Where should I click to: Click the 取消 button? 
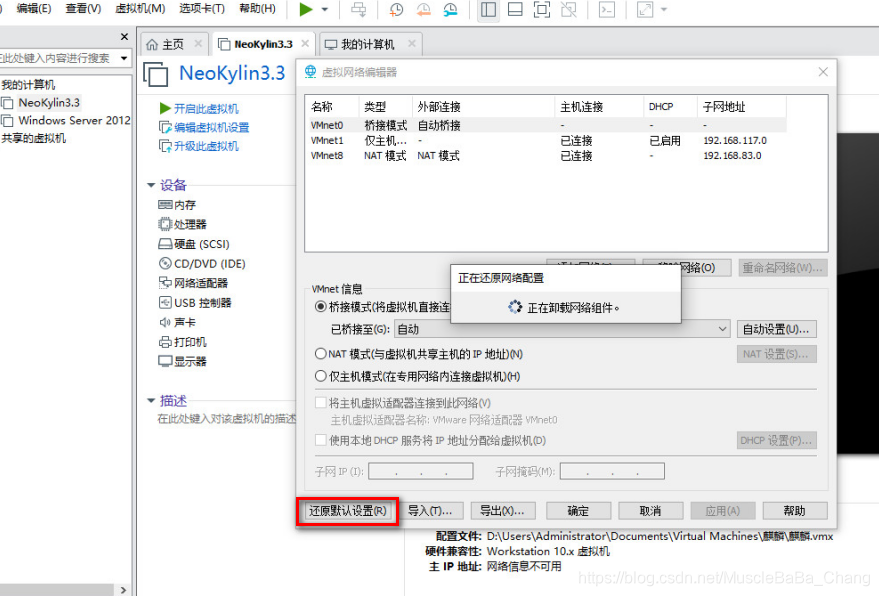[650, 511]
